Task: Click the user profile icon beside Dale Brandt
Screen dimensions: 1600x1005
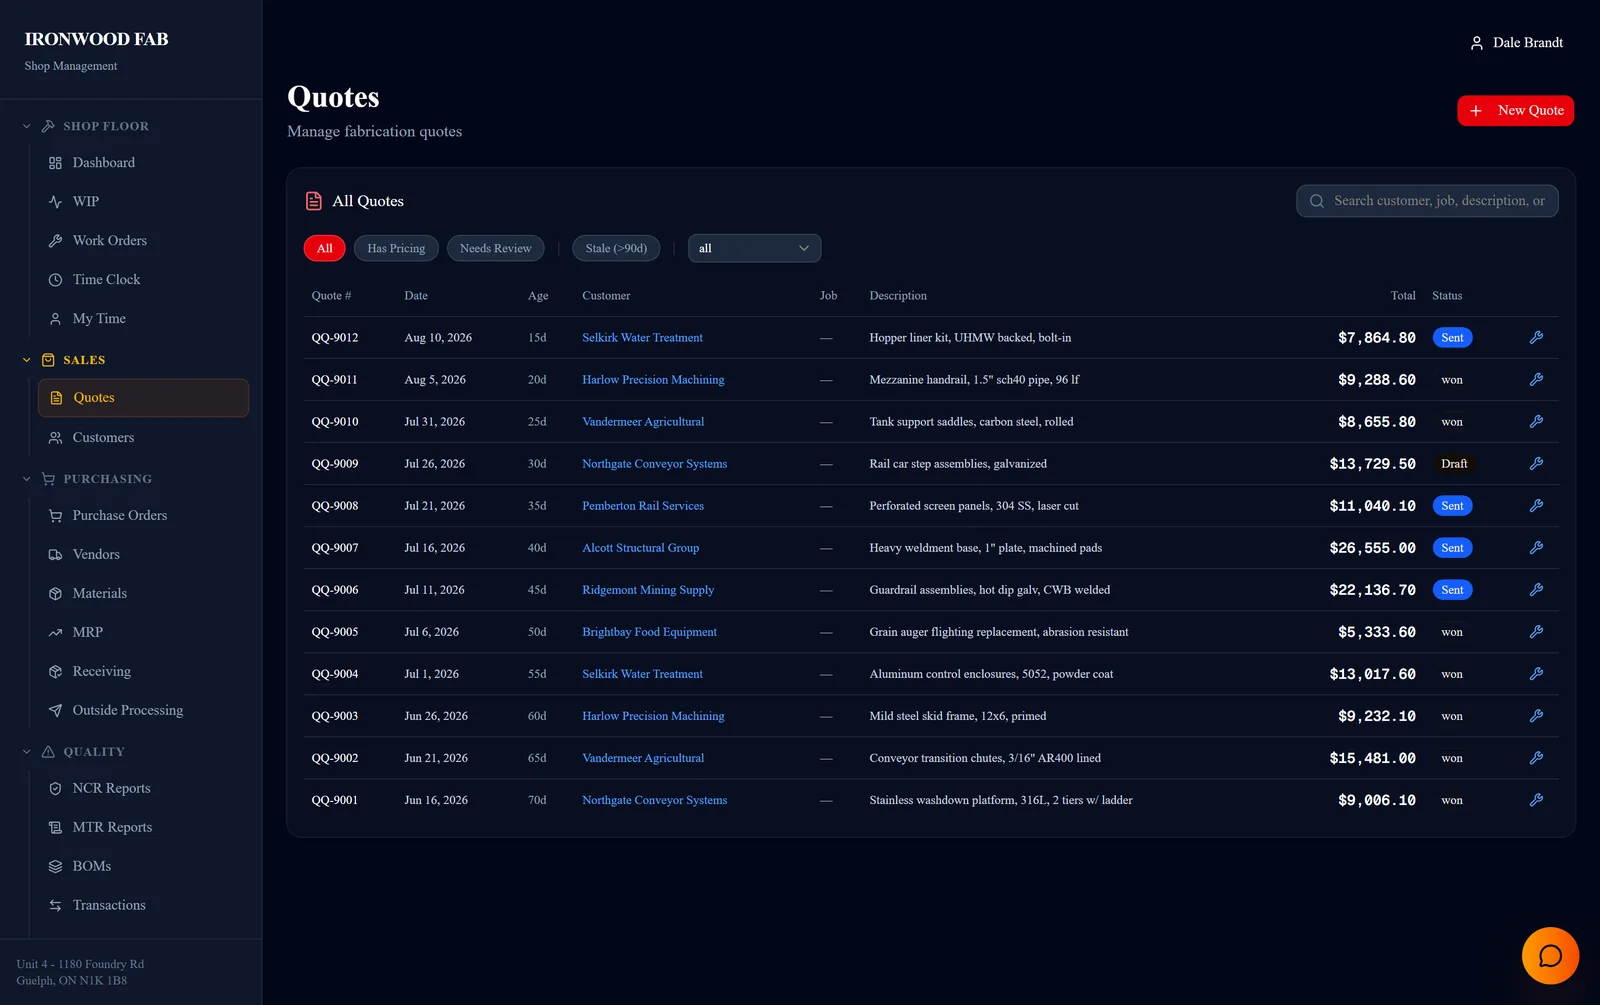Action: coord(1476,43)
